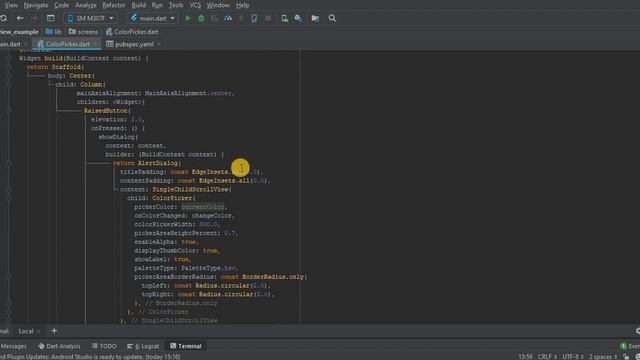Click the lock read-only icon in status bar
640x360 pixels.
(626, 357)
